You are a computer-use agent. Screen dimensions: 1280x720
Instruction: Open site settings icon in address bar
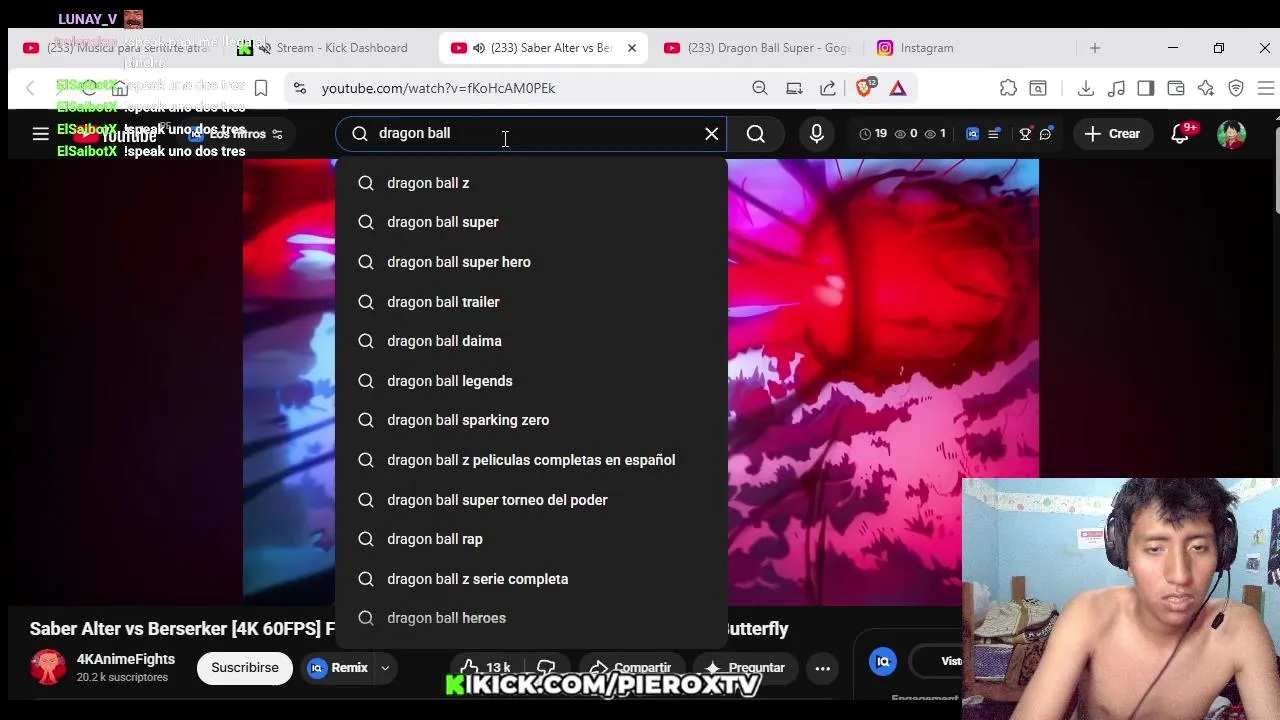point(300,88)
